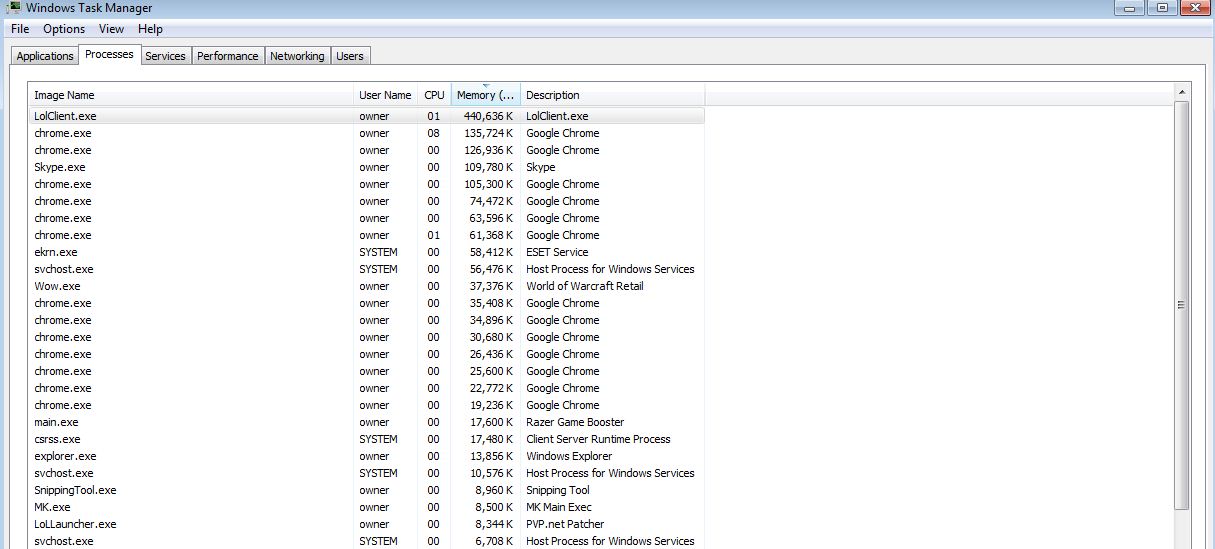Open the Networking tab
This screenshot has height=549, width=1215.
(297, 56)
